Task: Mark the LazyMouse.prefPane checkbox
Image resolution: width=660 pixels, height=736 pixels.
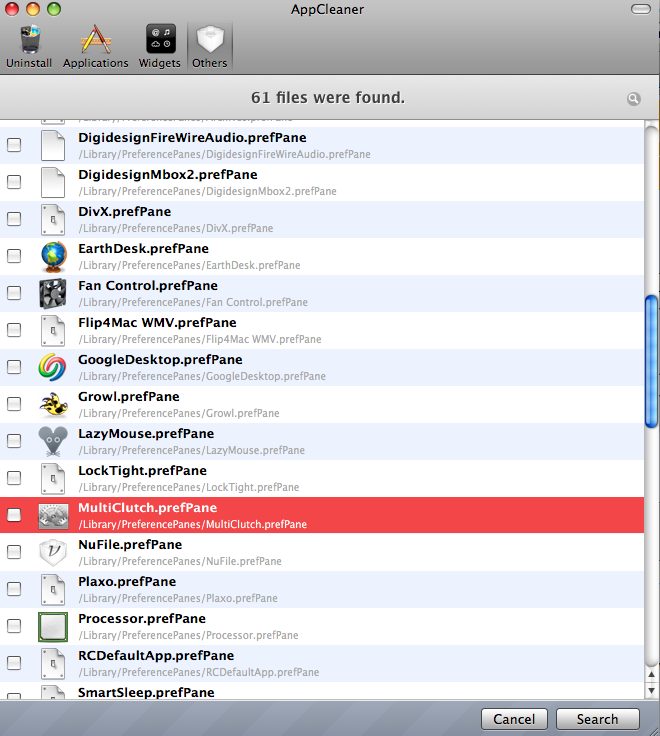Action: (14, 441)
